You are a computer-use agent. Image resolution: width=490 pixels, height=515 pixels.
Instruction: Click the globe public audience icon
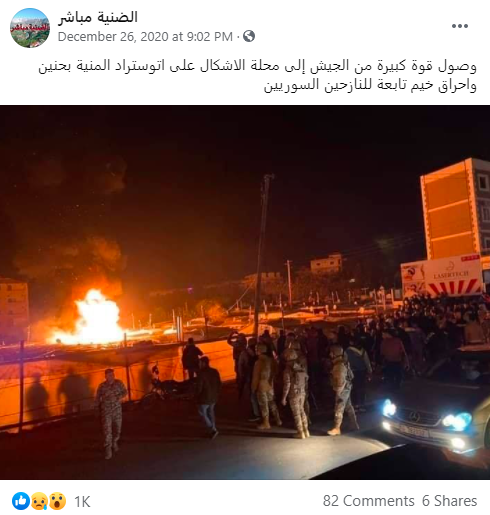[x=249, y=36]
